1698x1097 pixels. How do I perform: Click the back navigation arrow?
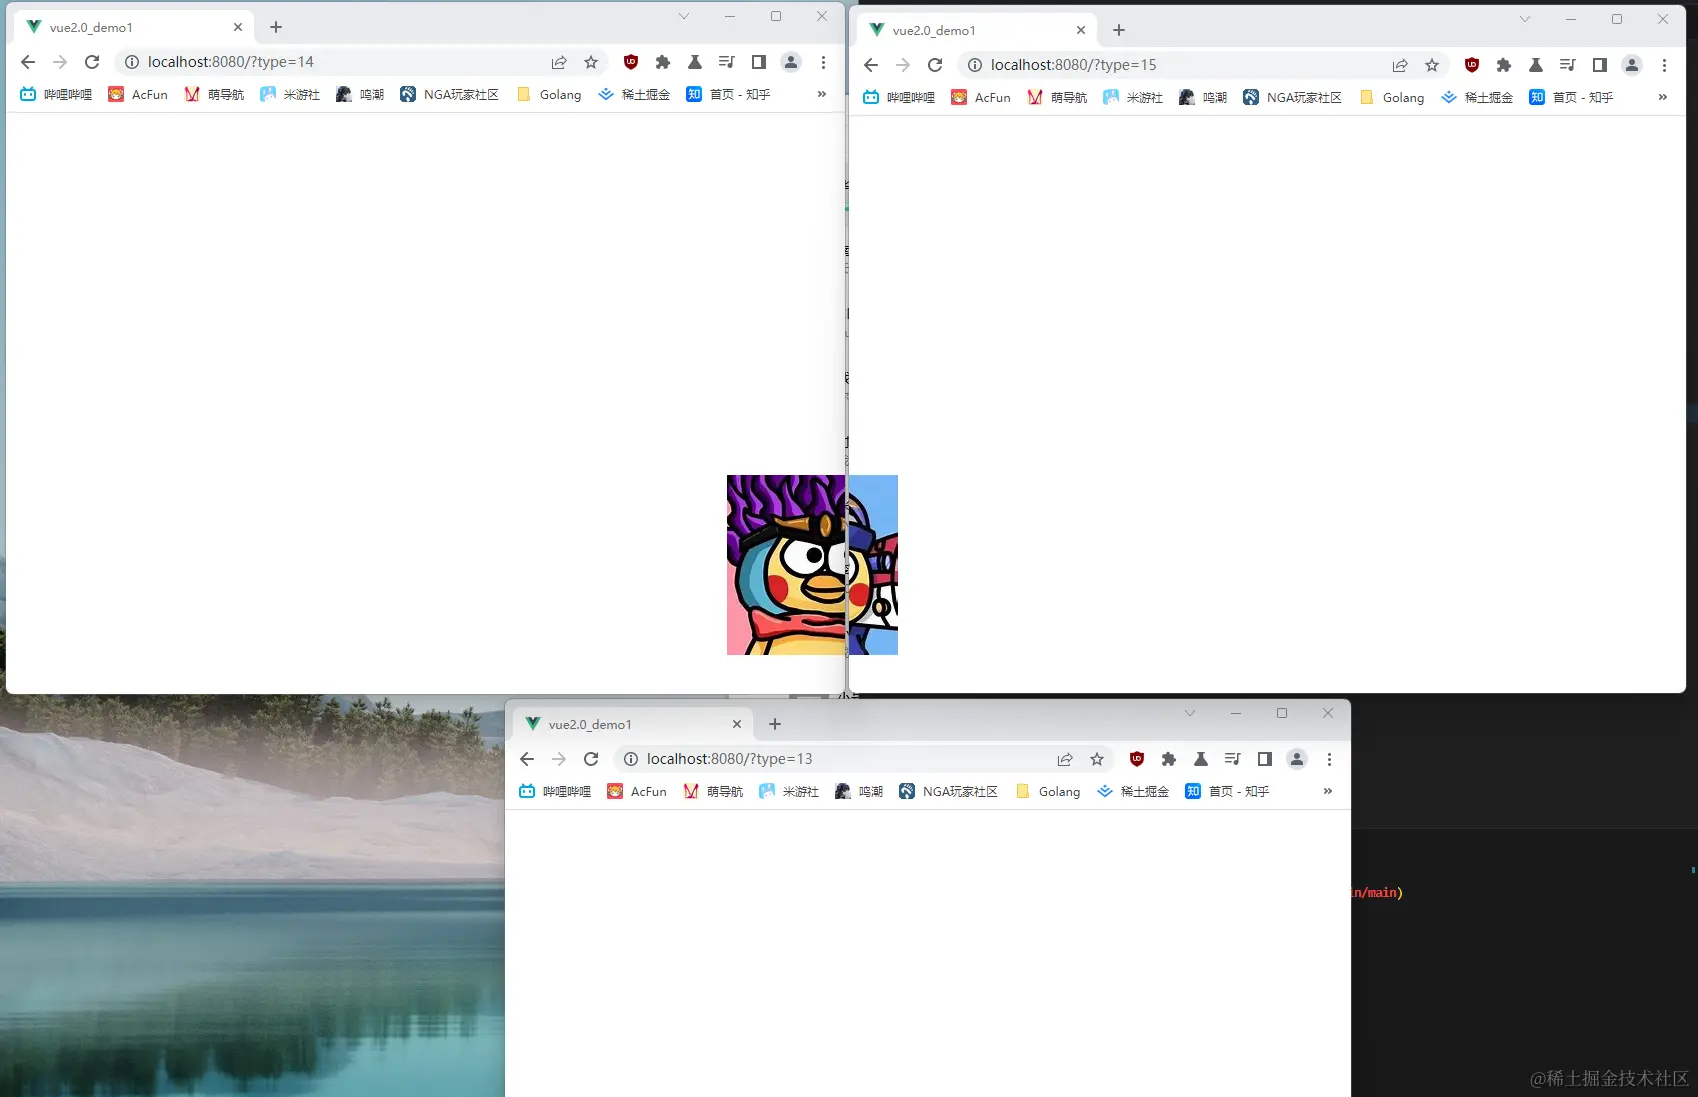click(x=27, y=61)
